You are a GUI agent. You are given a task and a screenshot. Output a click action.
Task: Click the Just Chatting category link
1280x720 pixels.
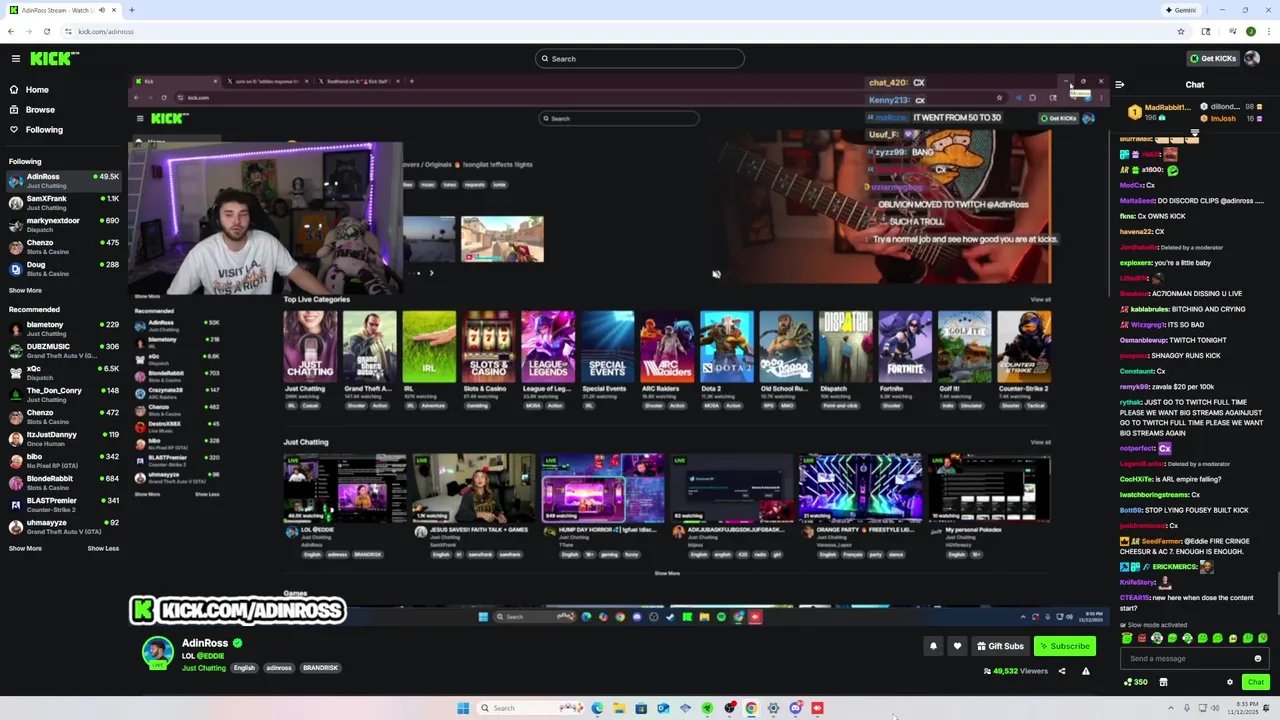(x=204, y=668)
